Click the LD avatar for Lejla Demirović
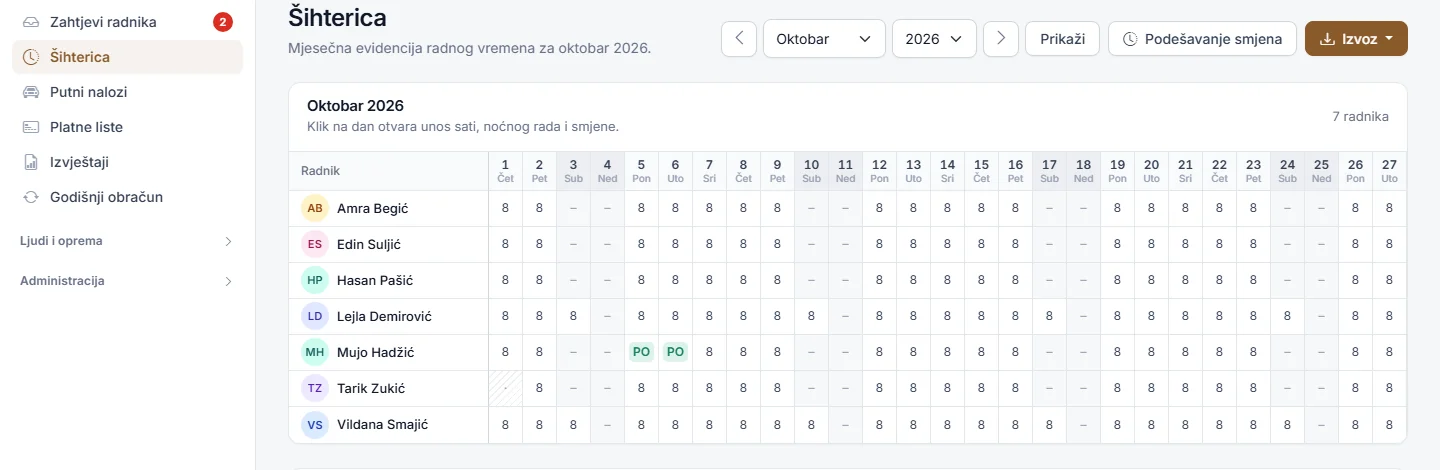This screenshot has height=470, width=1440. pos(315,317)
